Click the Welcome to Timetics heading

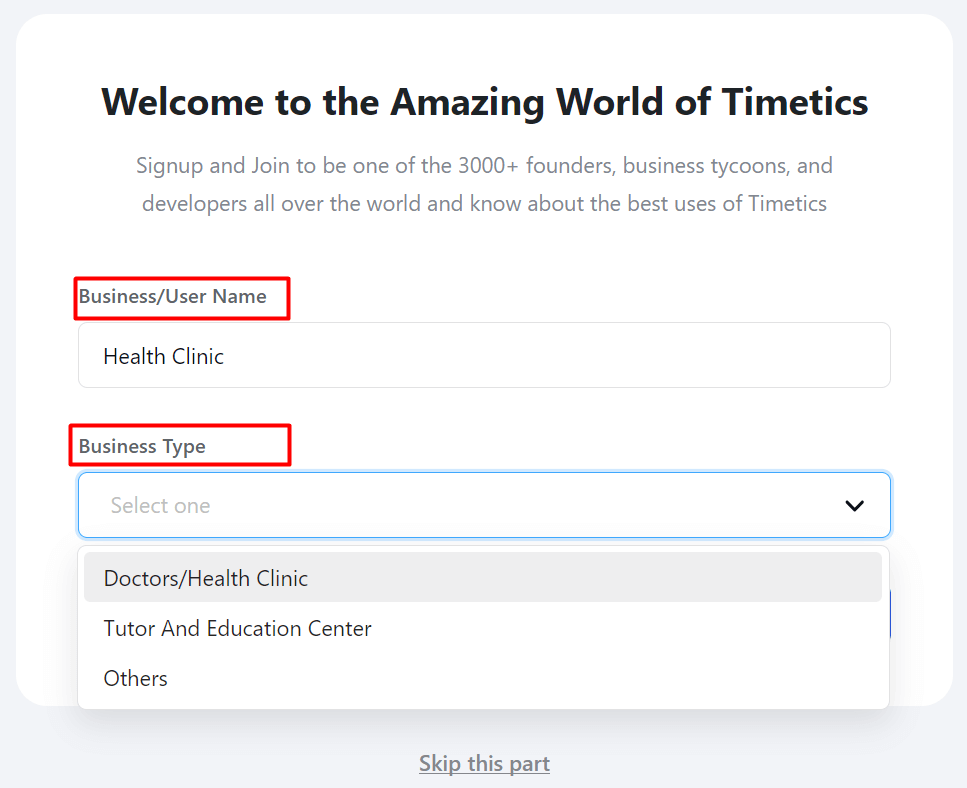(x=485, y=102)
